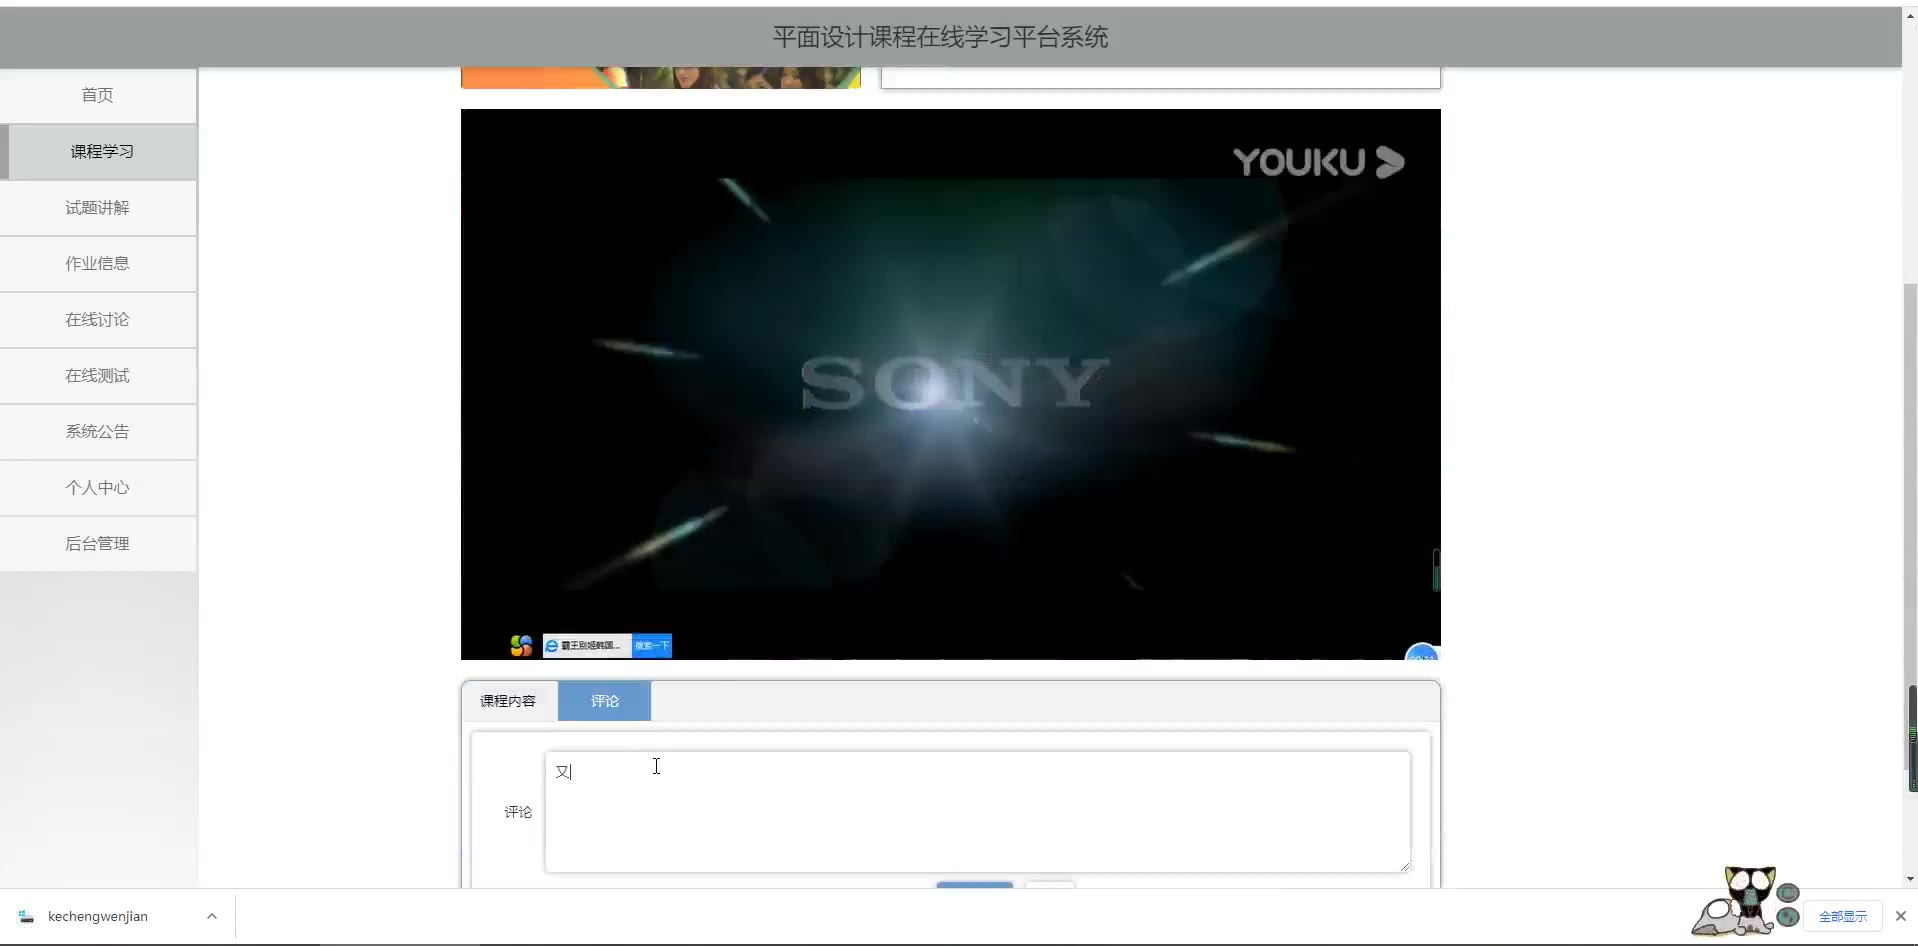Close the downloads bar

1901,916
